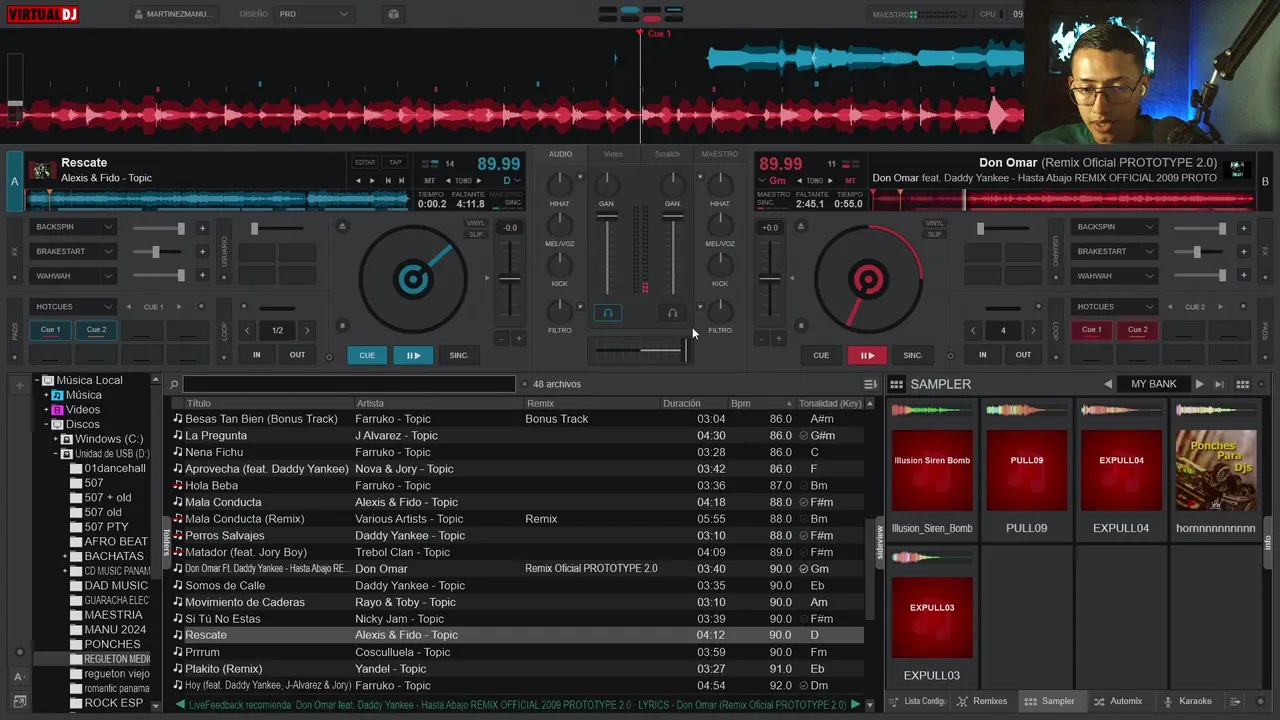Toggle VINYL mode on deck B
This screenshot has height=720, width=1280.
934,224
